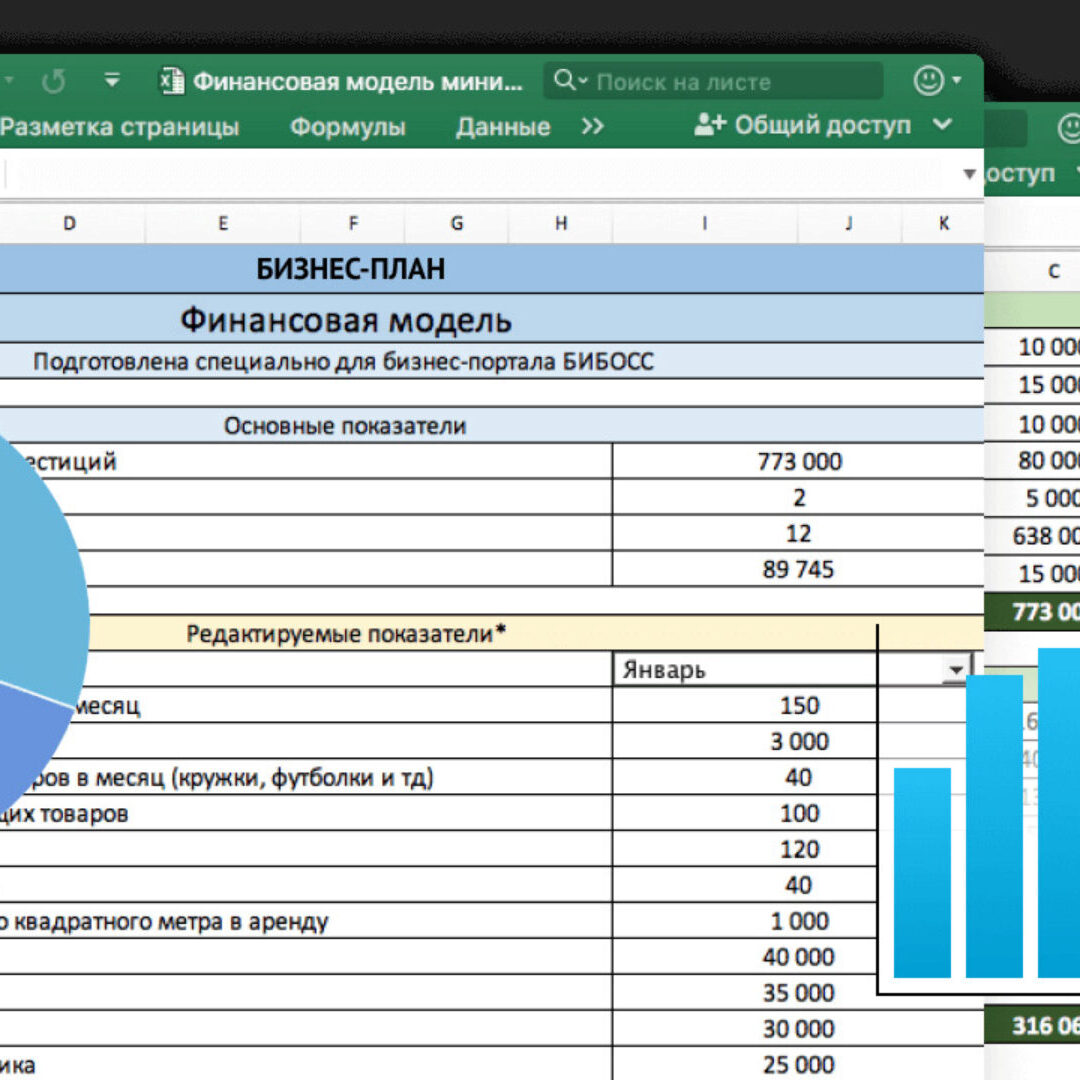Select the column I header
The image size is (1080, 1080).
coord(704,224)
